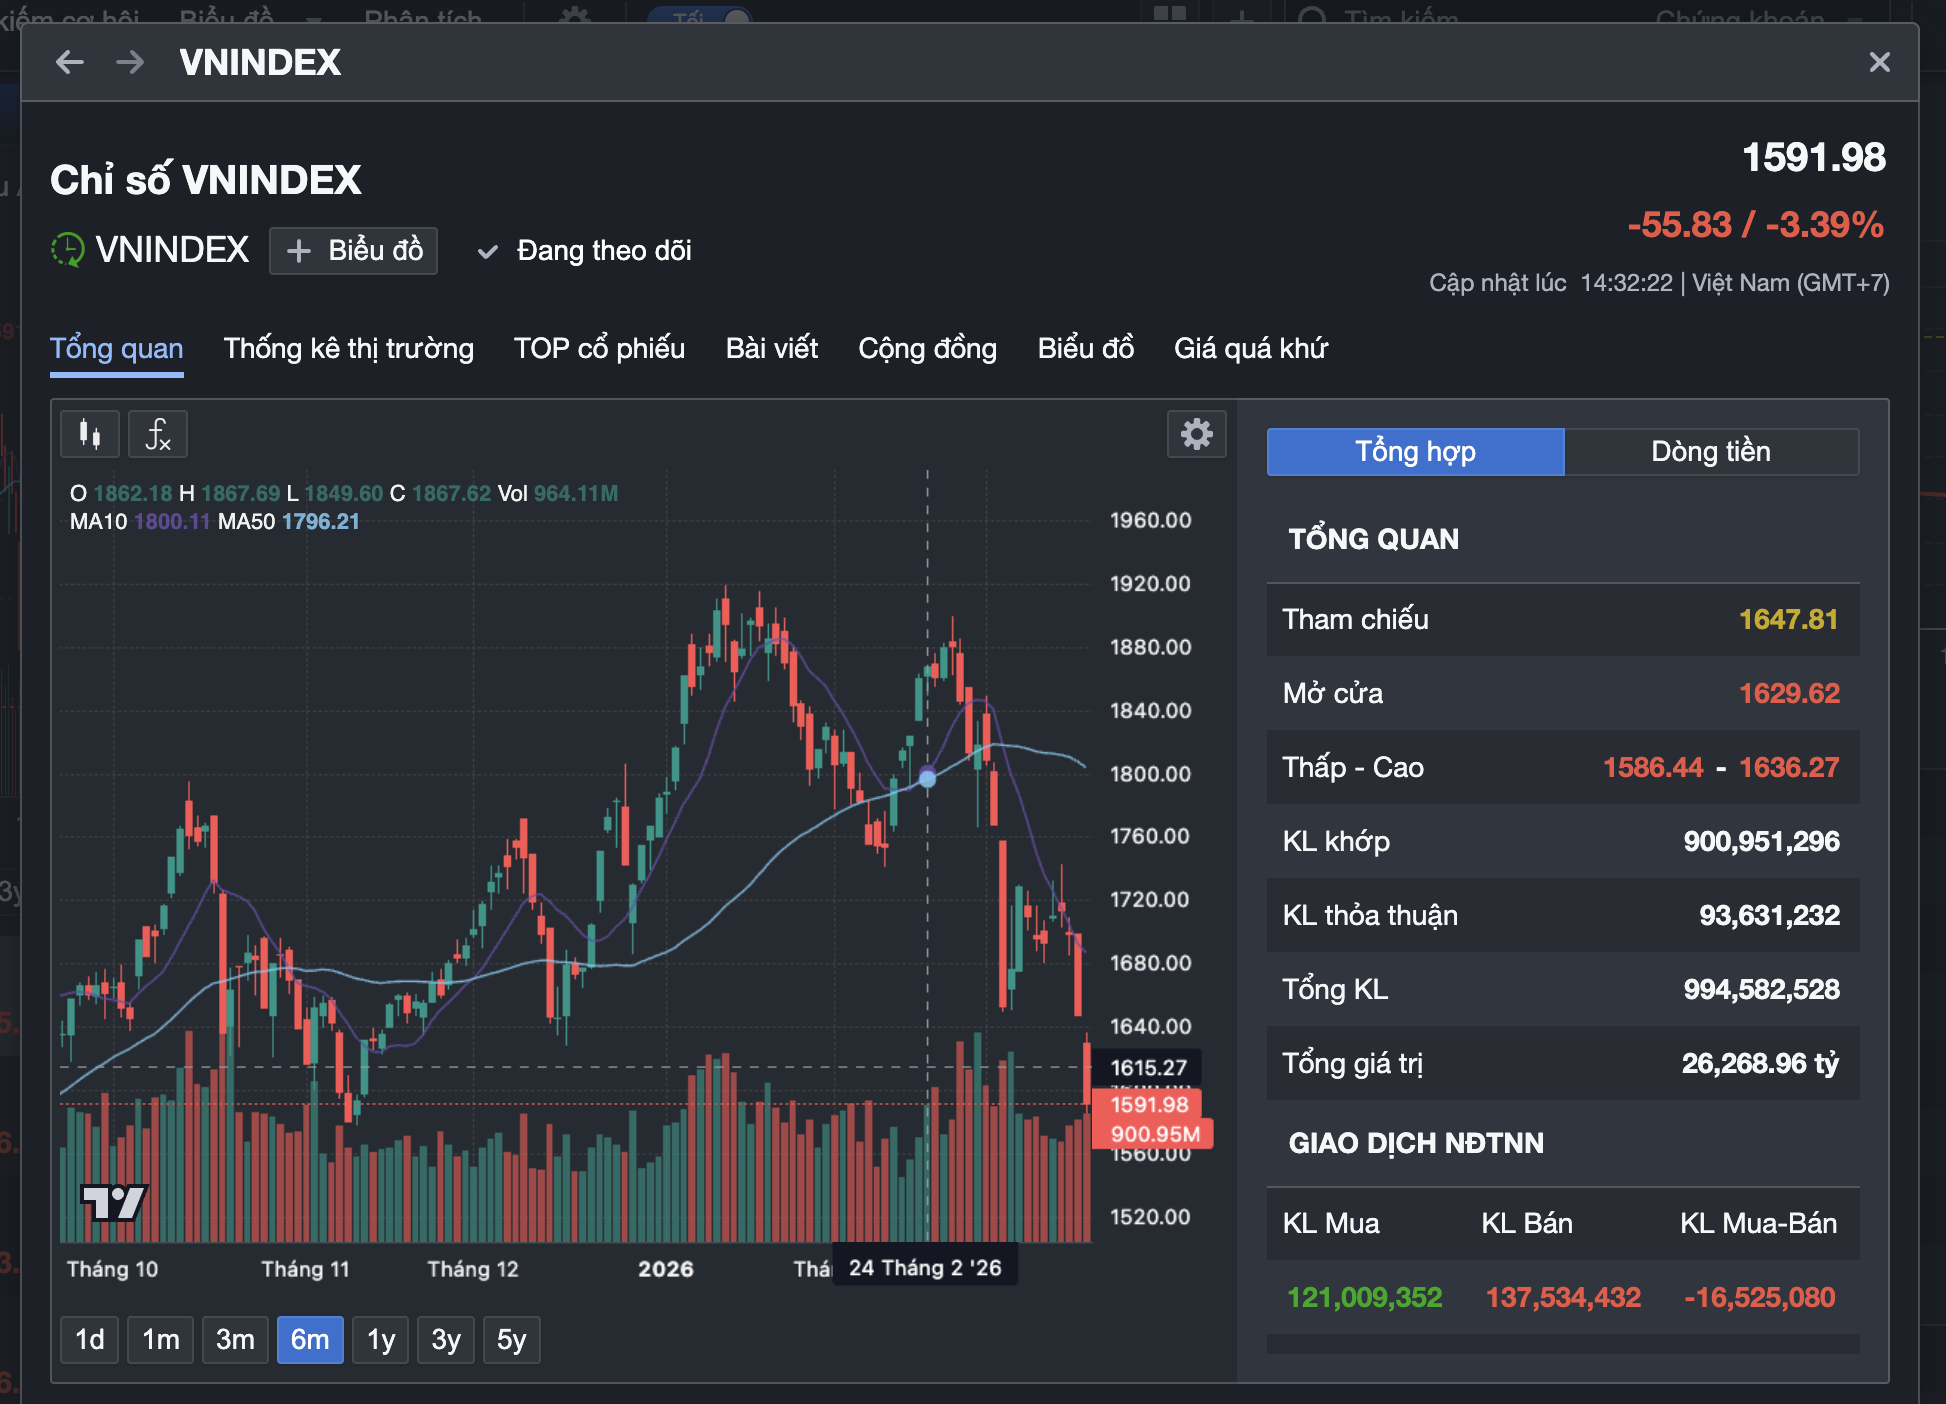Select the 1y time range
The height and width of the screenshot is (1404, 1946).
381,1340
